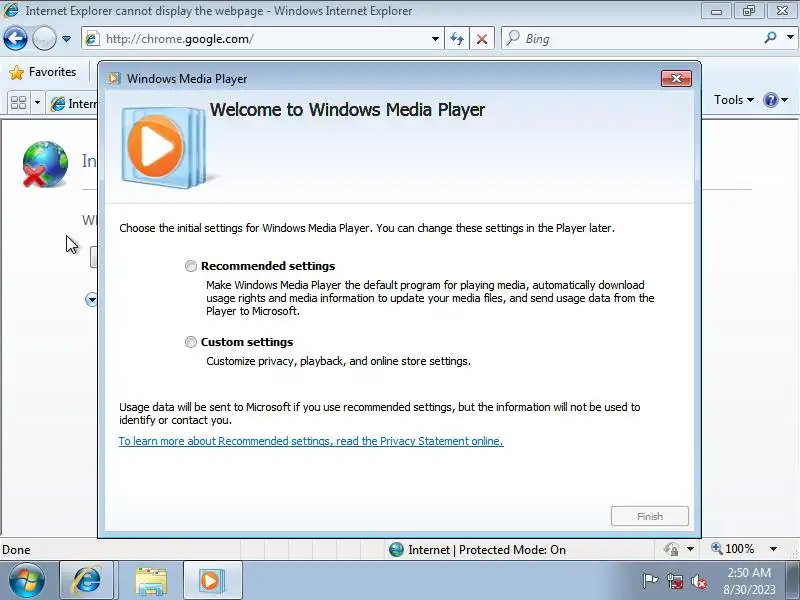Minimize the Internet Explorer window
The height and width of the screenshot is (600, 800).
click(x=716, y=11)
